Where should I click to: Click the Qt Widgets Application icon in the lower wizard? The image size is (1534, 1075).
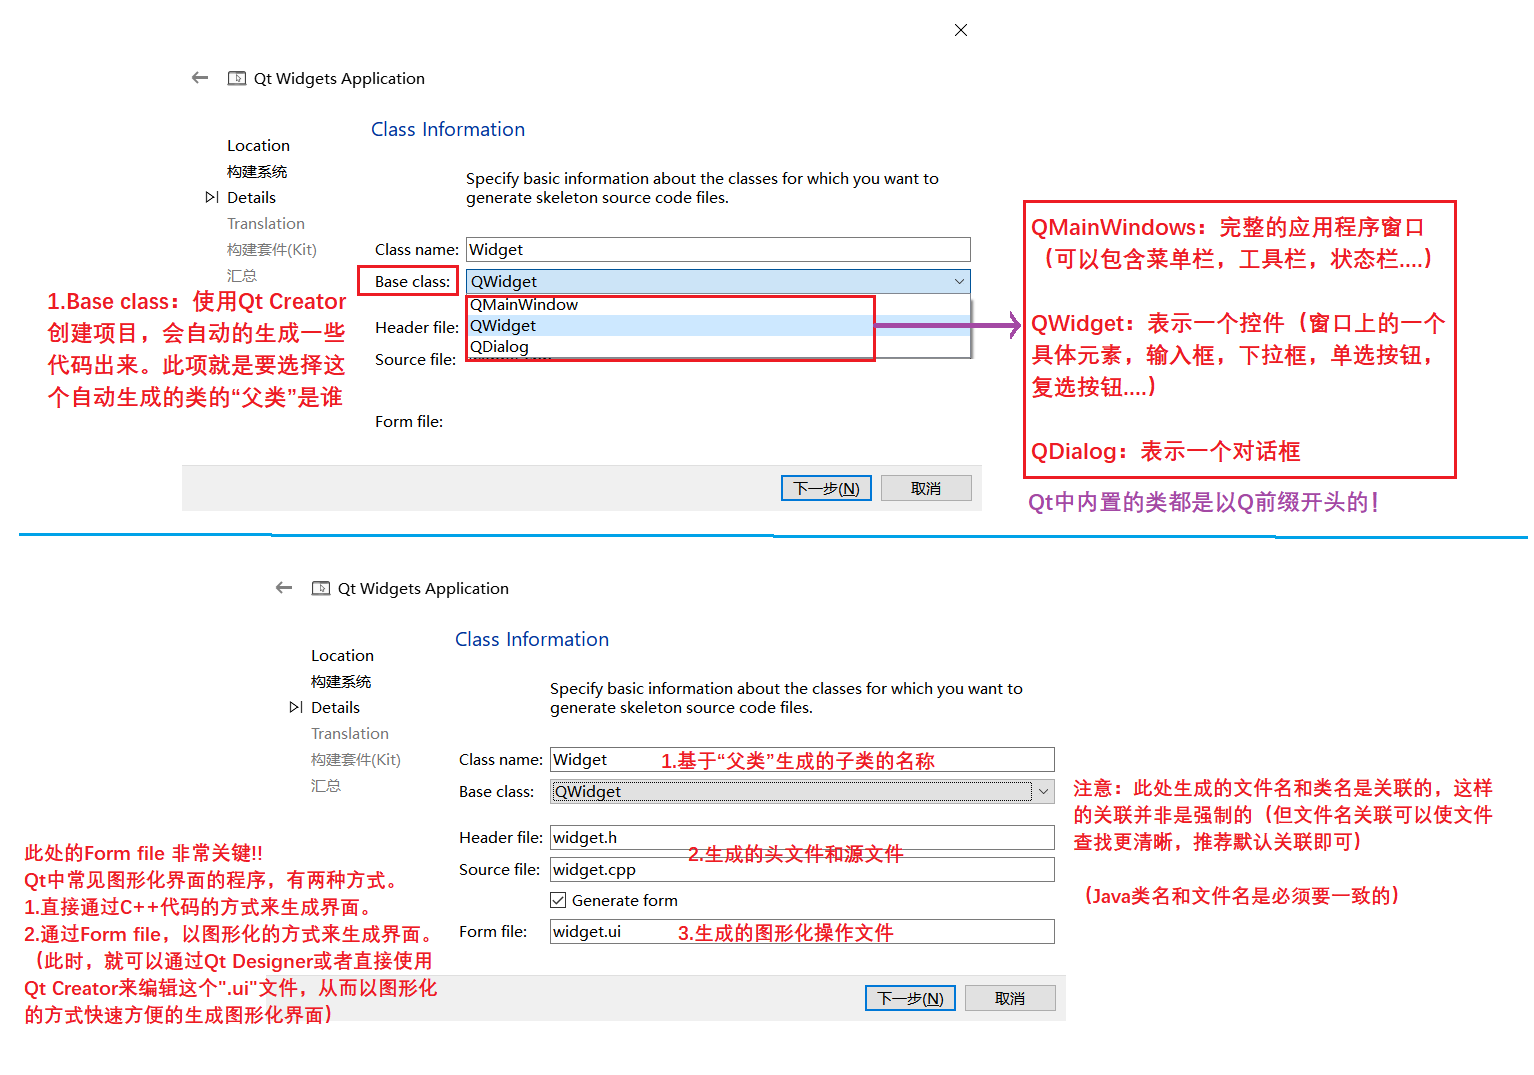click(321, 588)
